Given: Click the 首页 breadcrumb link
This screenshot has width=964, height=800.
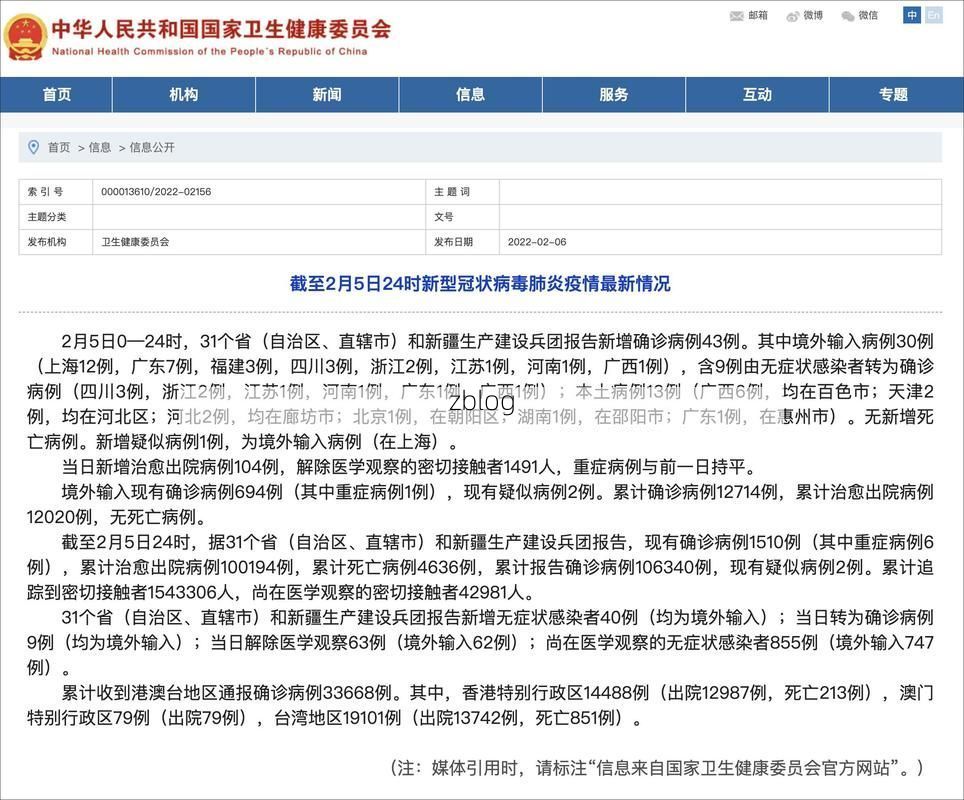Looking at the screenshot, I should point(59,147).
